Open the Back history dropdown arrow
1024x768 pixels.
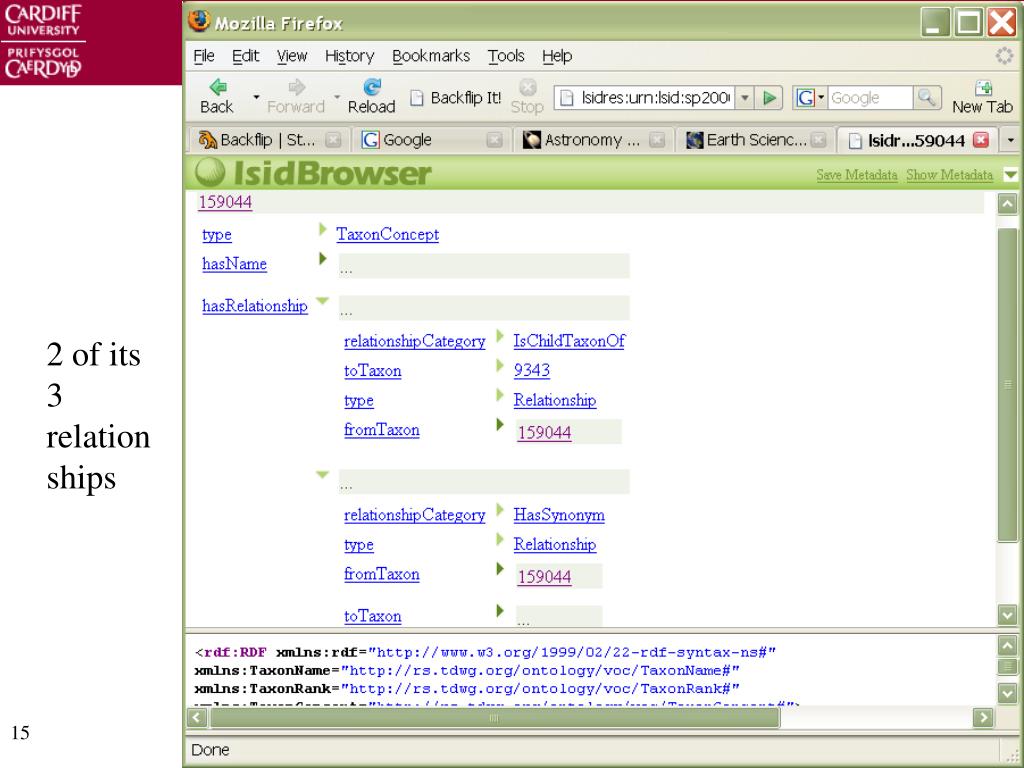tap(256, 97)
